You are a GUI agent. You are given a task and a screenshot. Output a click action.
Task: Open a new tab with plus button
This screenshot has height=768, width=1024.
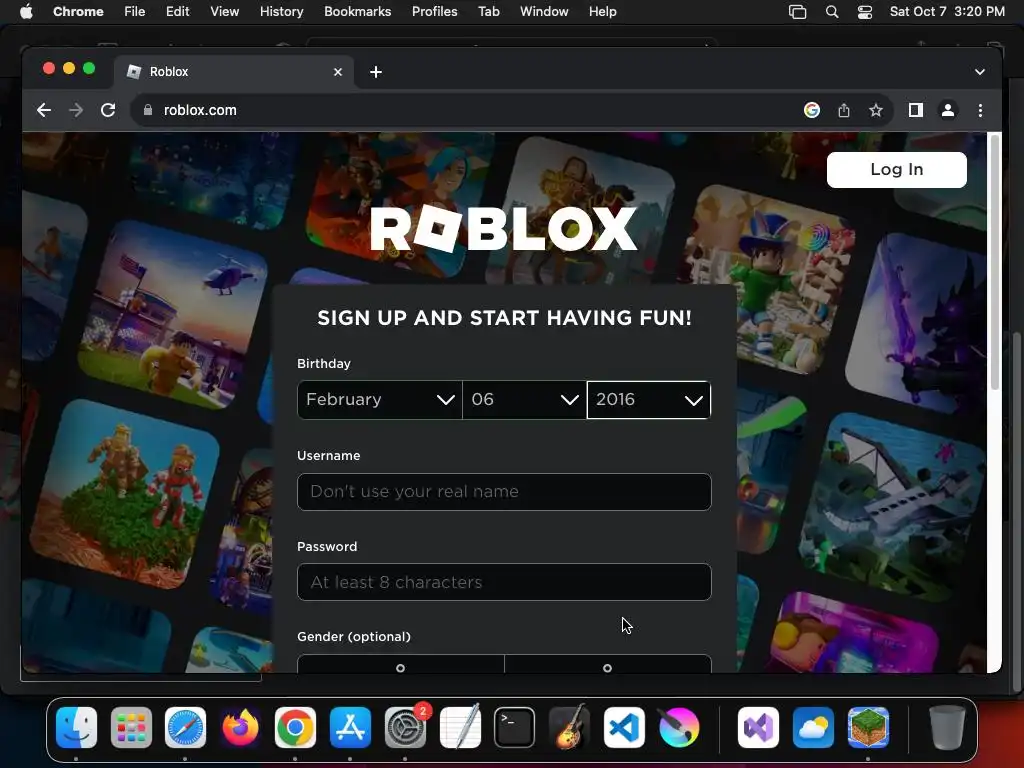[x=376, y=72]
